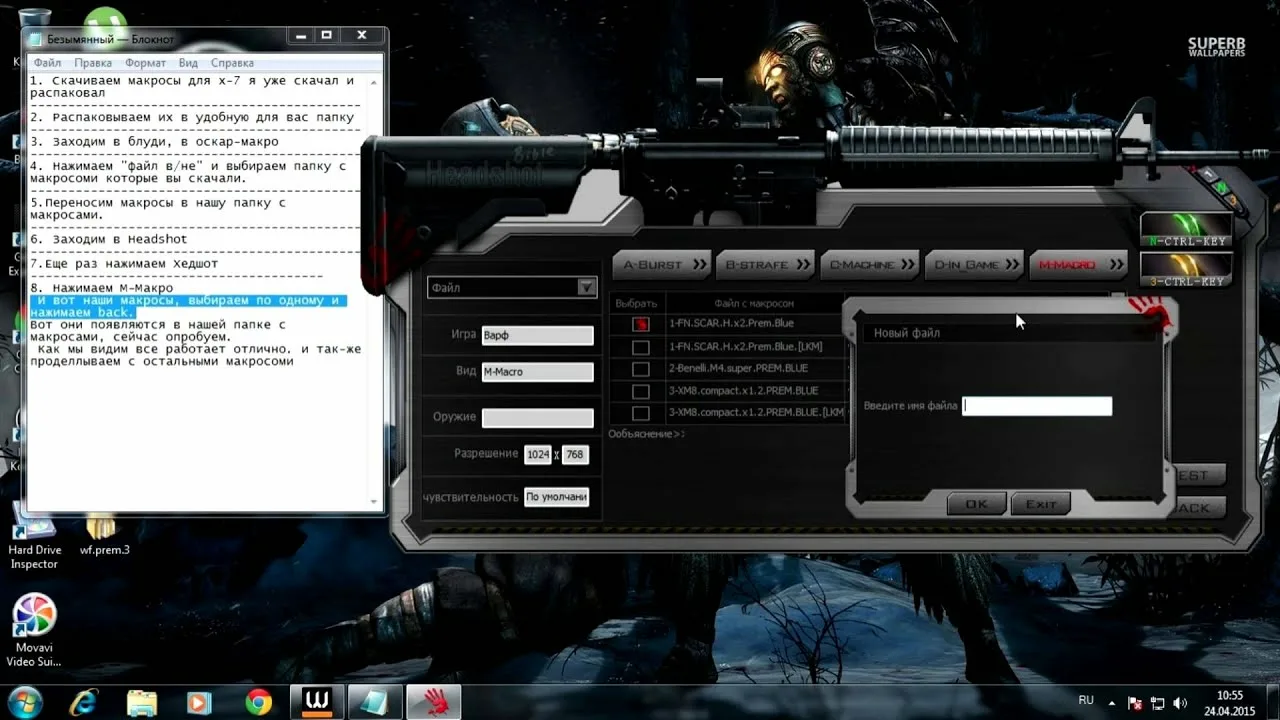Minimize the Notepad window
The height and width of the screenshot is (720, 1280).
pos(301,37)
